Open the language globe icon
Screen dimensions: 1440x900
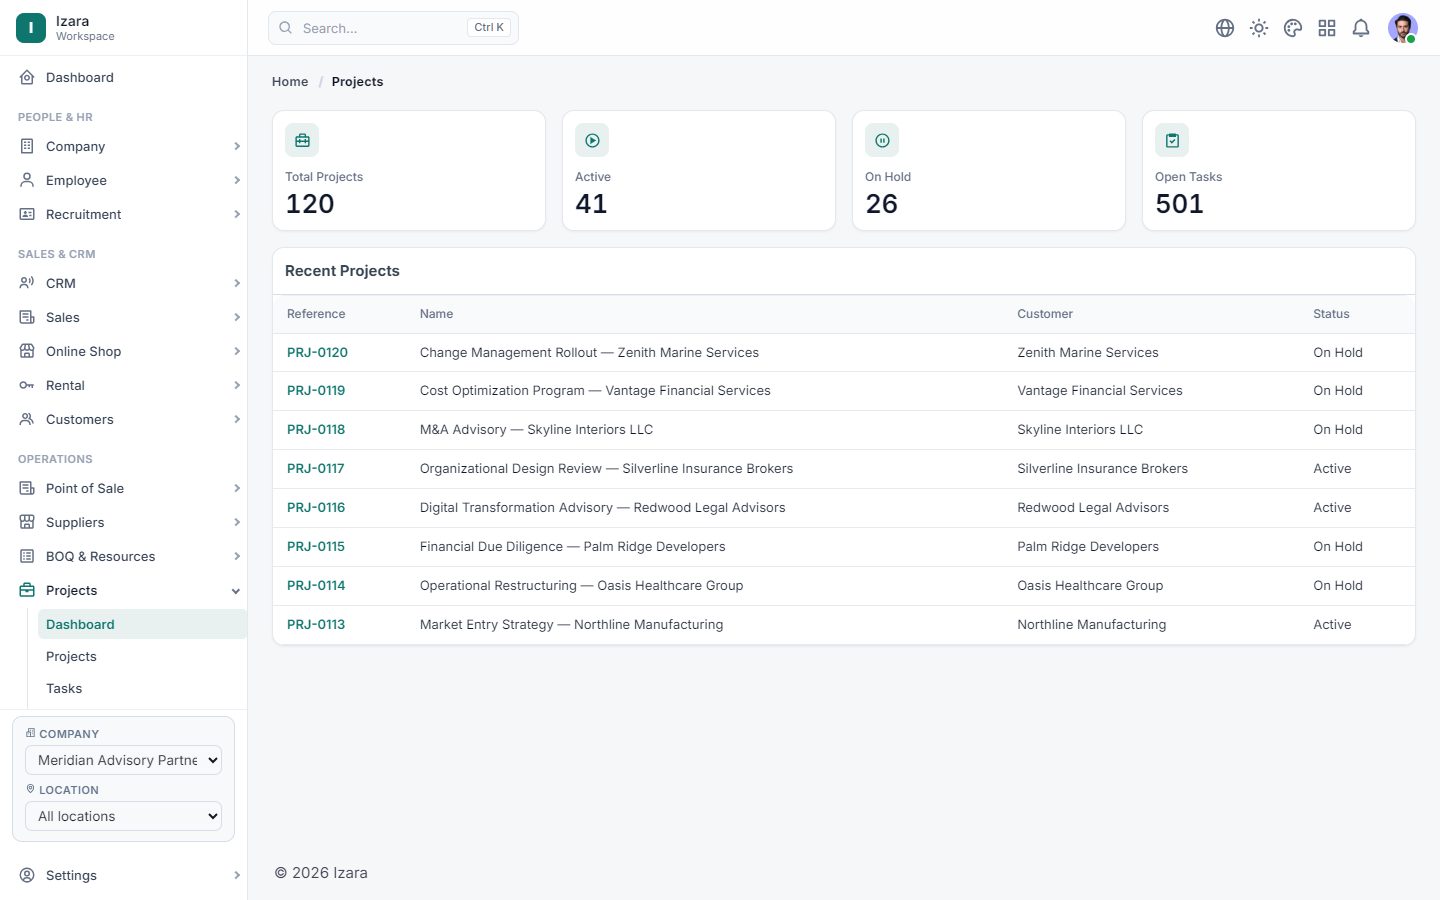(1225, 28)
